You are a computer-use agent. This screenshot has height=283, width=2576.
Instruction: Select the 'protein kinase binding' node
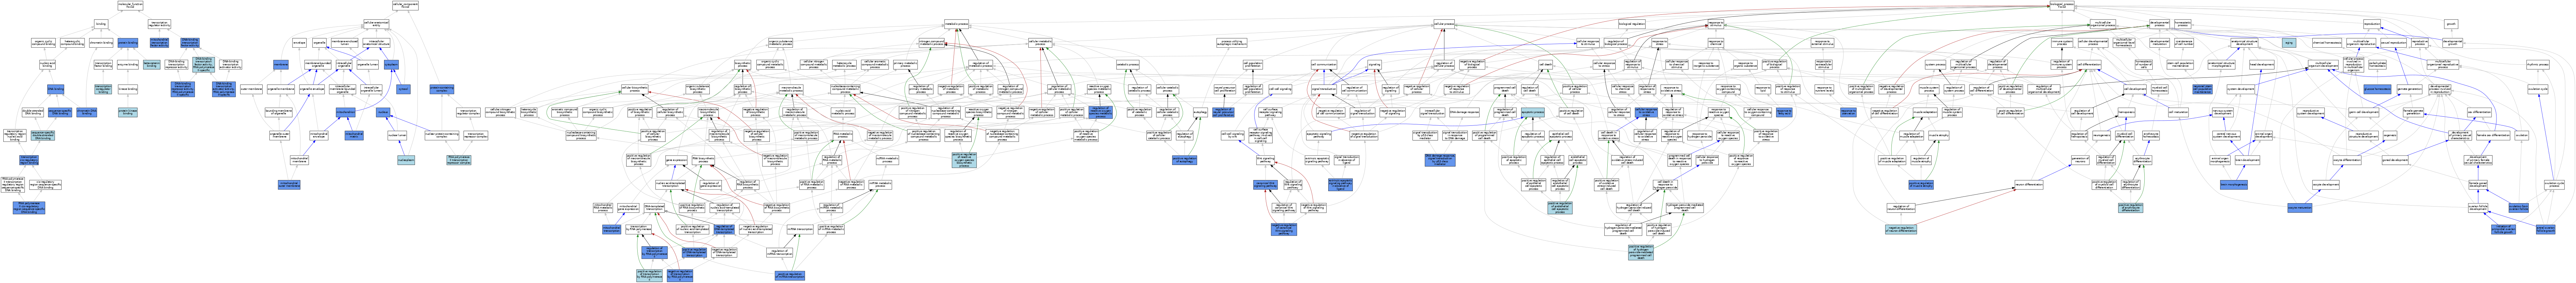tap(128, 112)
